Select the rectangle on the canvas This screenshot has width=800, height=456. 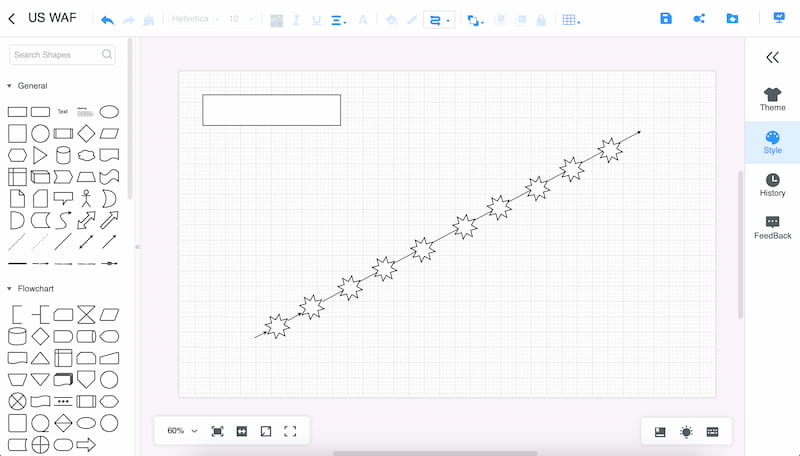pos(271,110)
